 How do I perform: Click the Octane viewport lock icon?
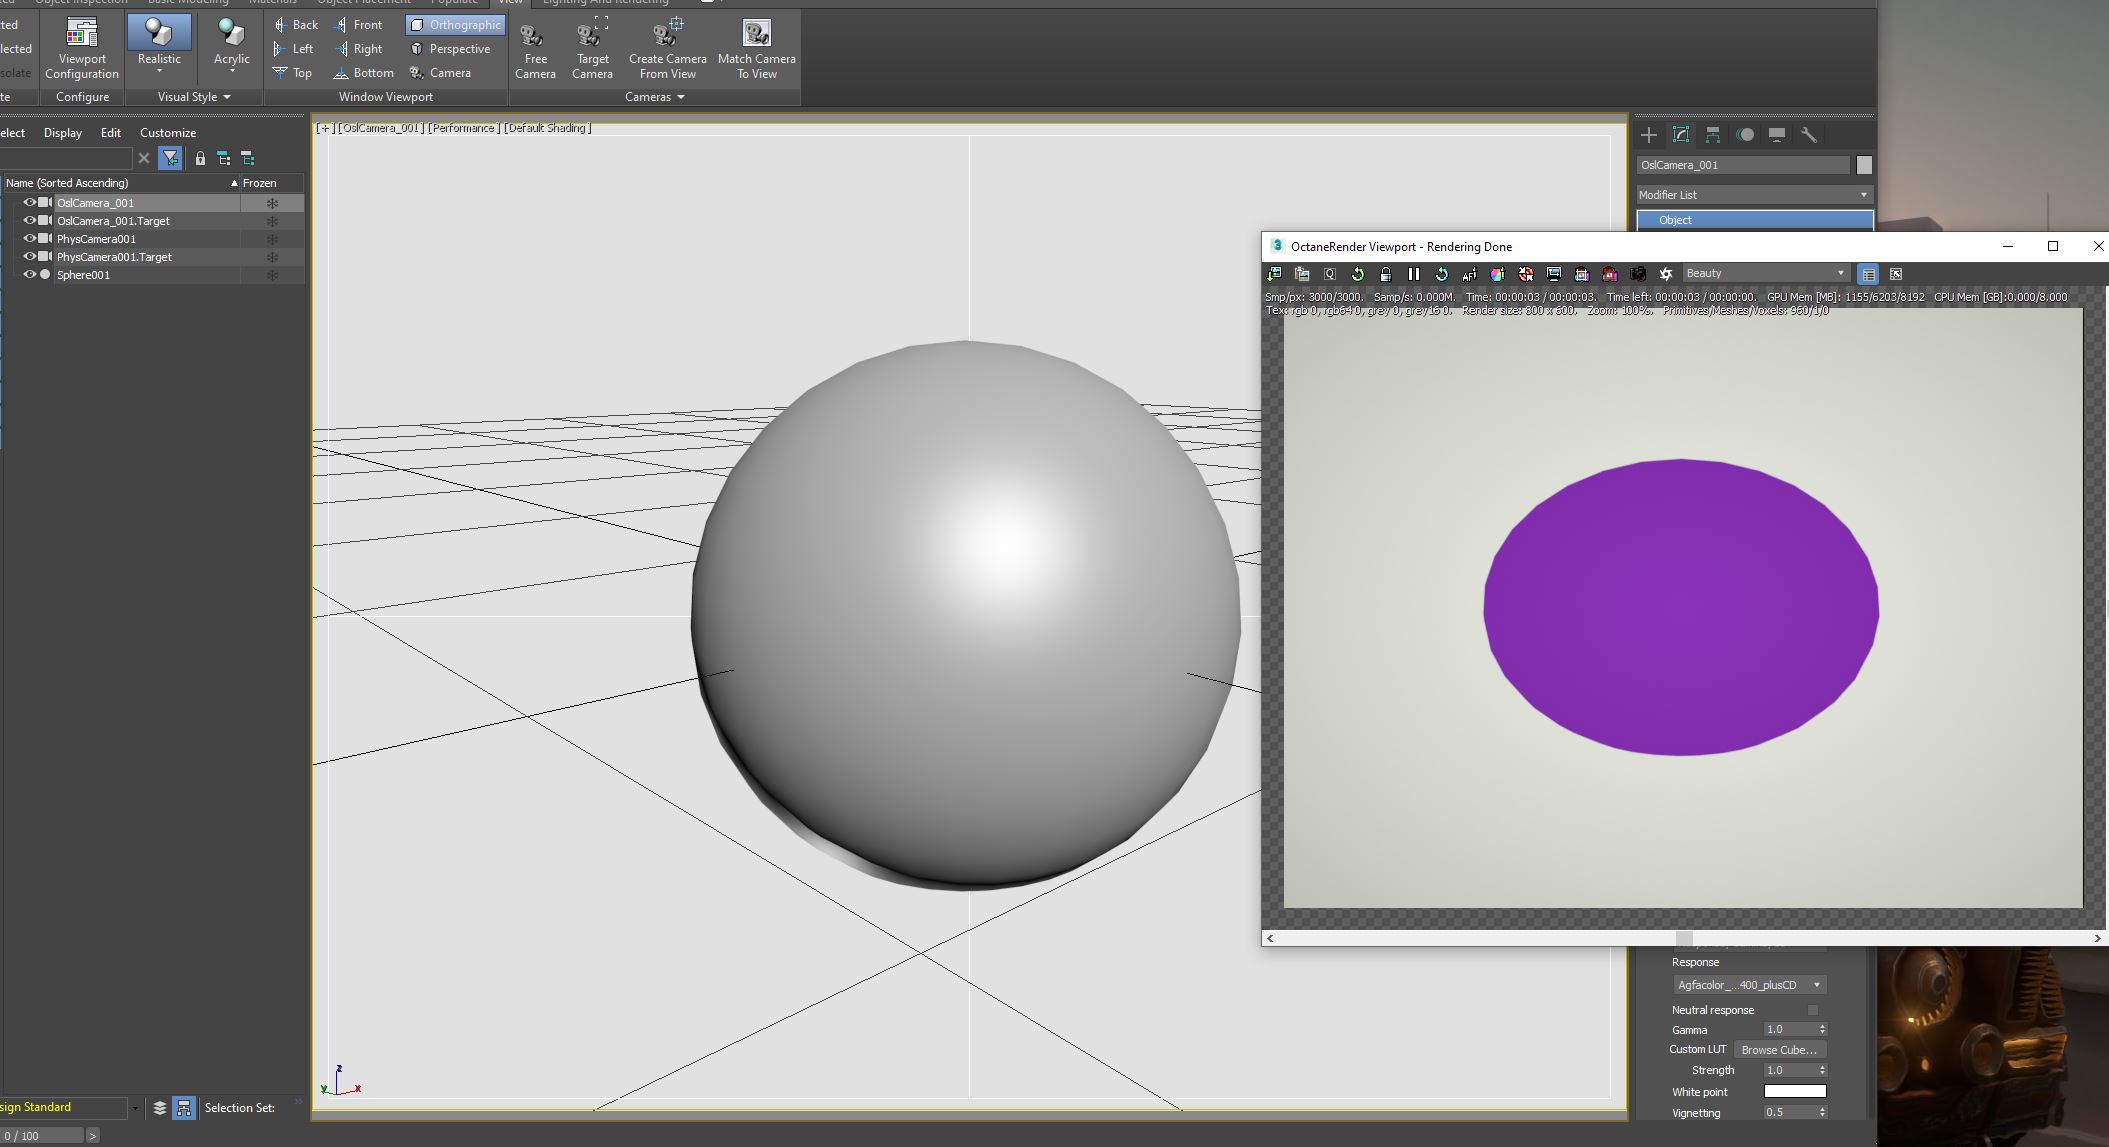pos(1385,274)
